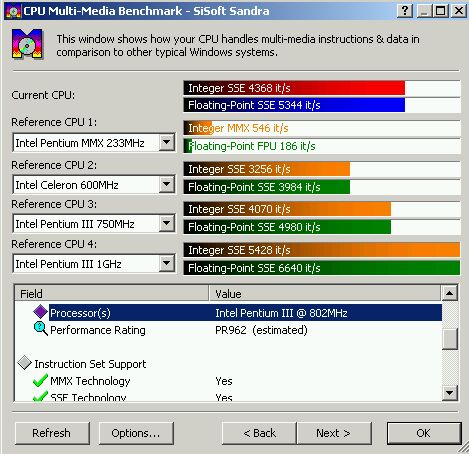Click the PR962 (estimated) value
The height and width of the screenshot is (454, 469).
pyautogui.click(x=261, y=330)
